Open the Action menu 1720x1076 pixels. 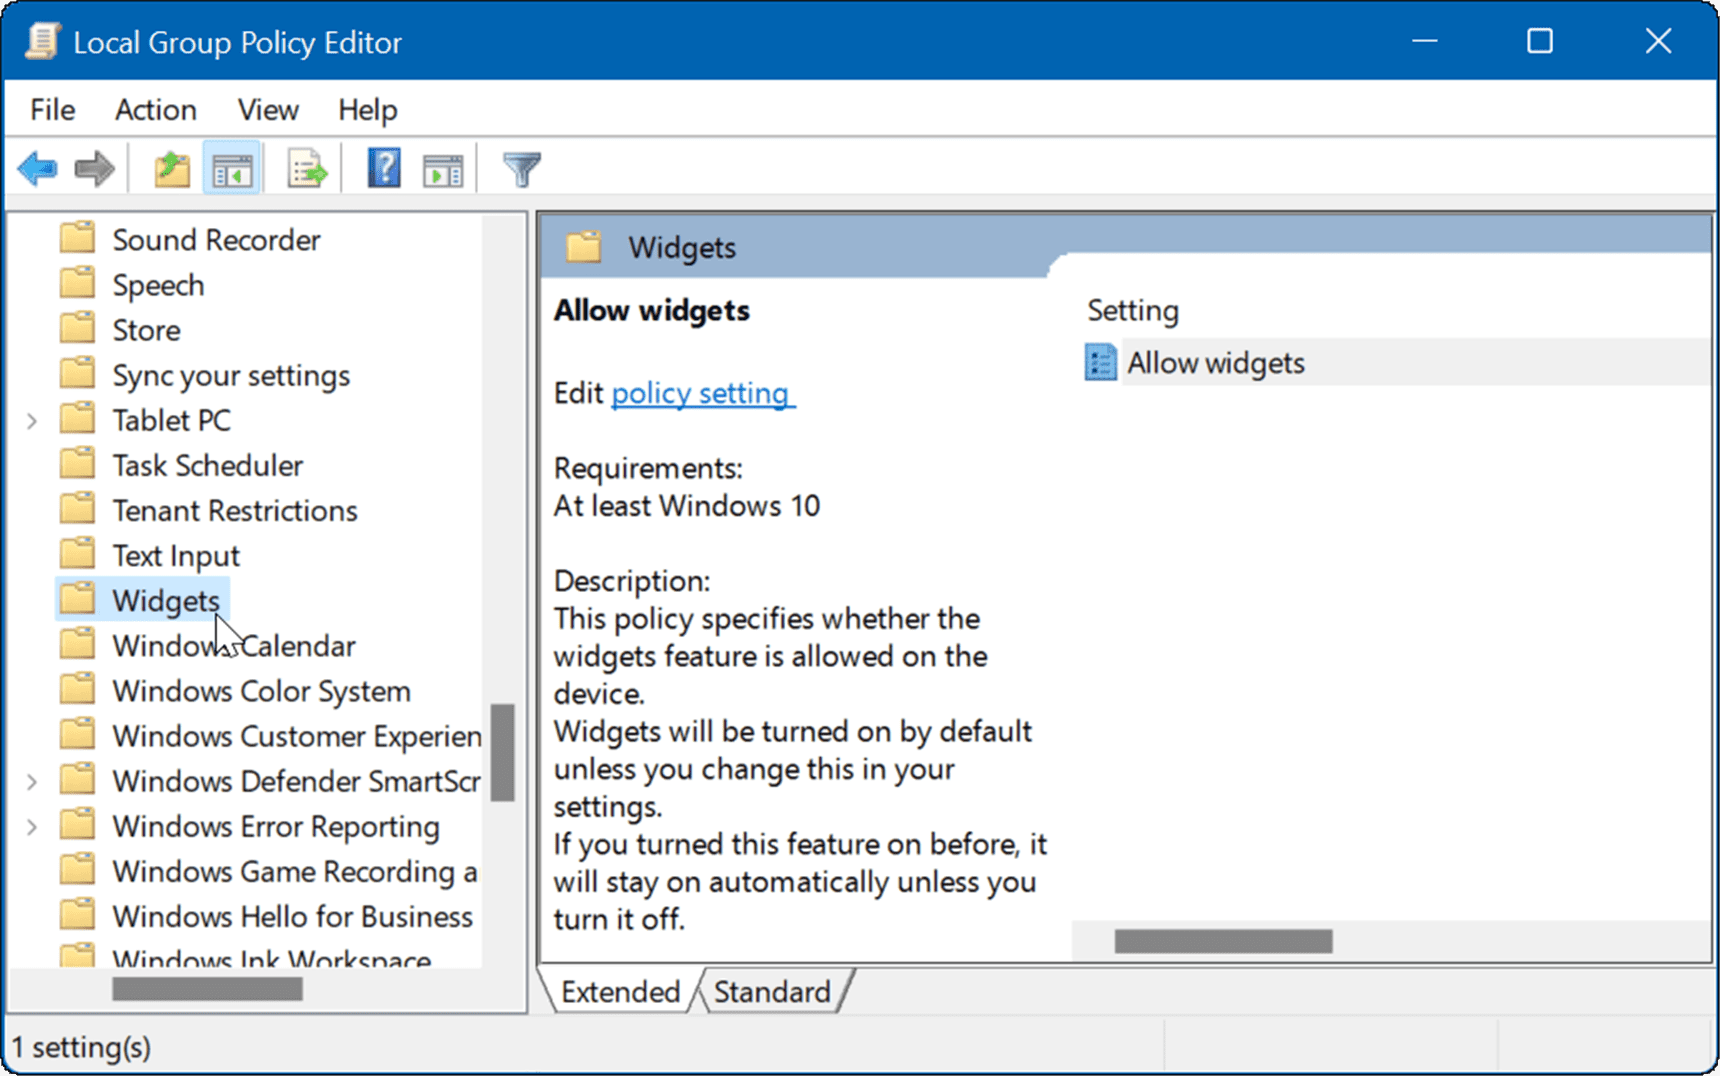point(155,110)
